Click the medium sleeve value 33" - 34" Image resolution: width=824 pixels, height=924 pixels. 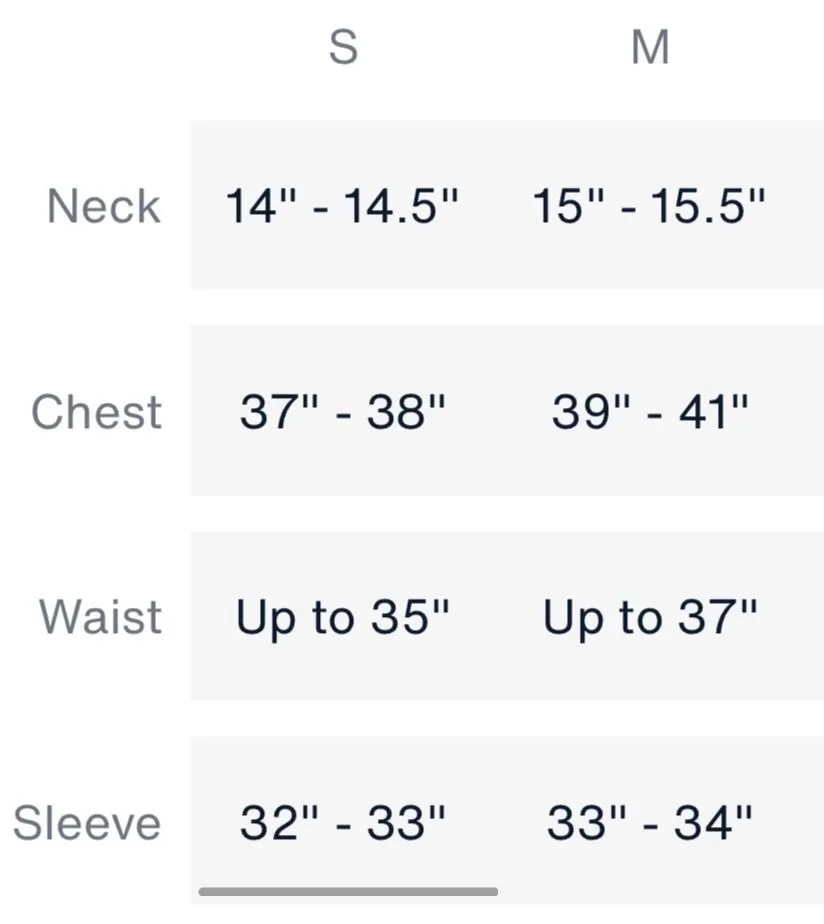click(x=650, y=822)
